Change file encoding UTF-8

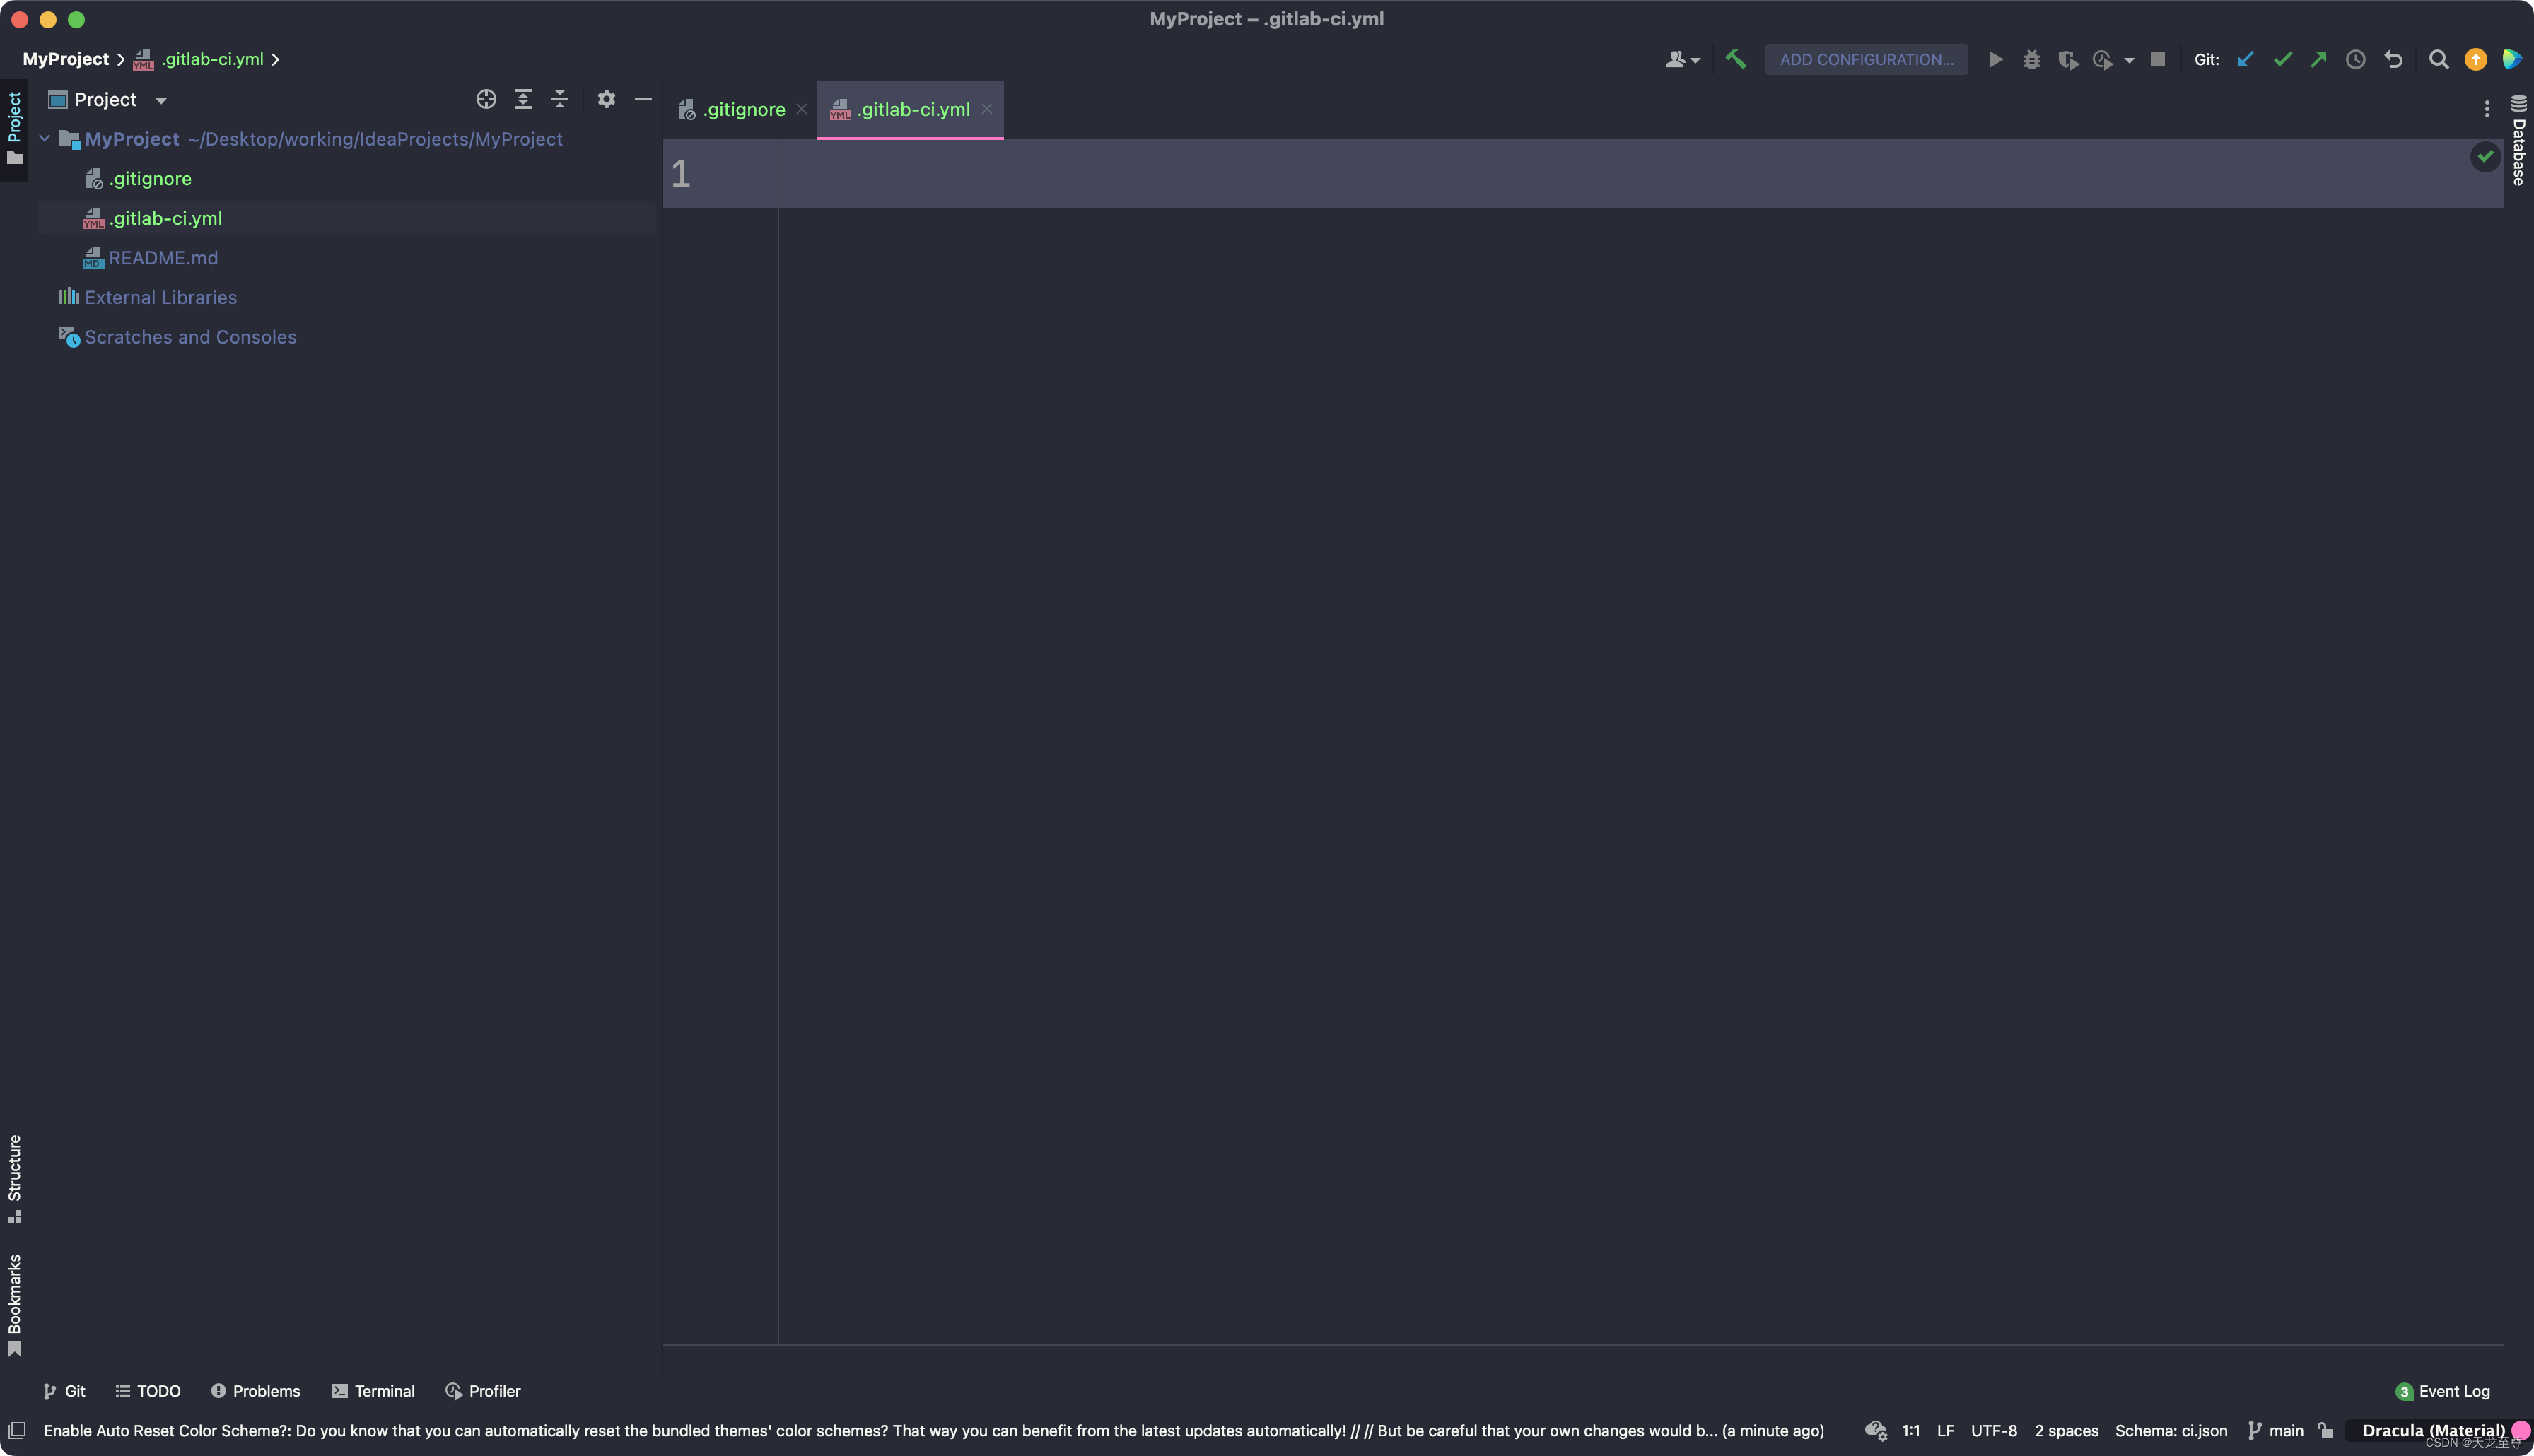[x=1993, y=1430]
